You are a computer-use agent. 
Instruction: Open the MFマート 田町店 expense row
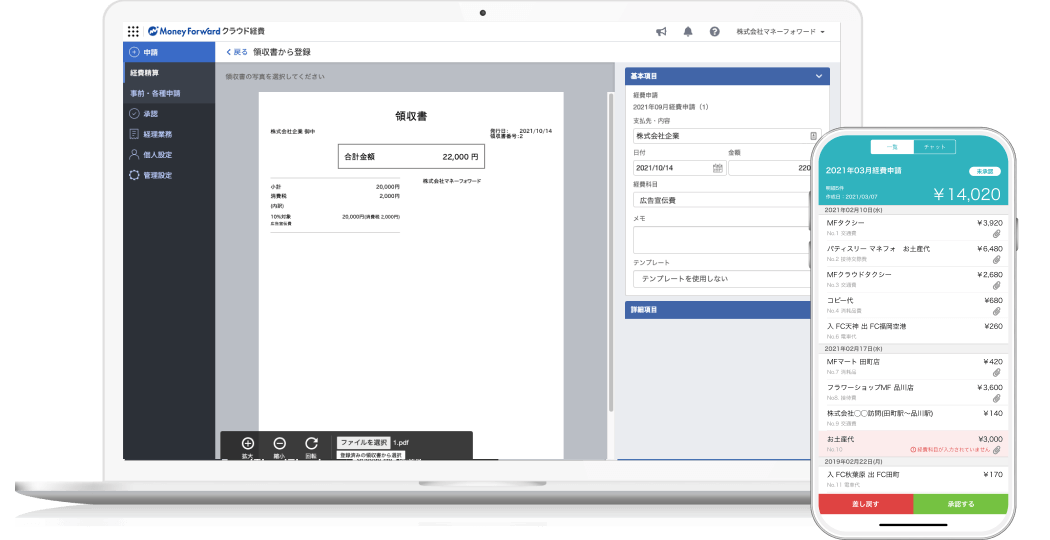tap(914, 366)
